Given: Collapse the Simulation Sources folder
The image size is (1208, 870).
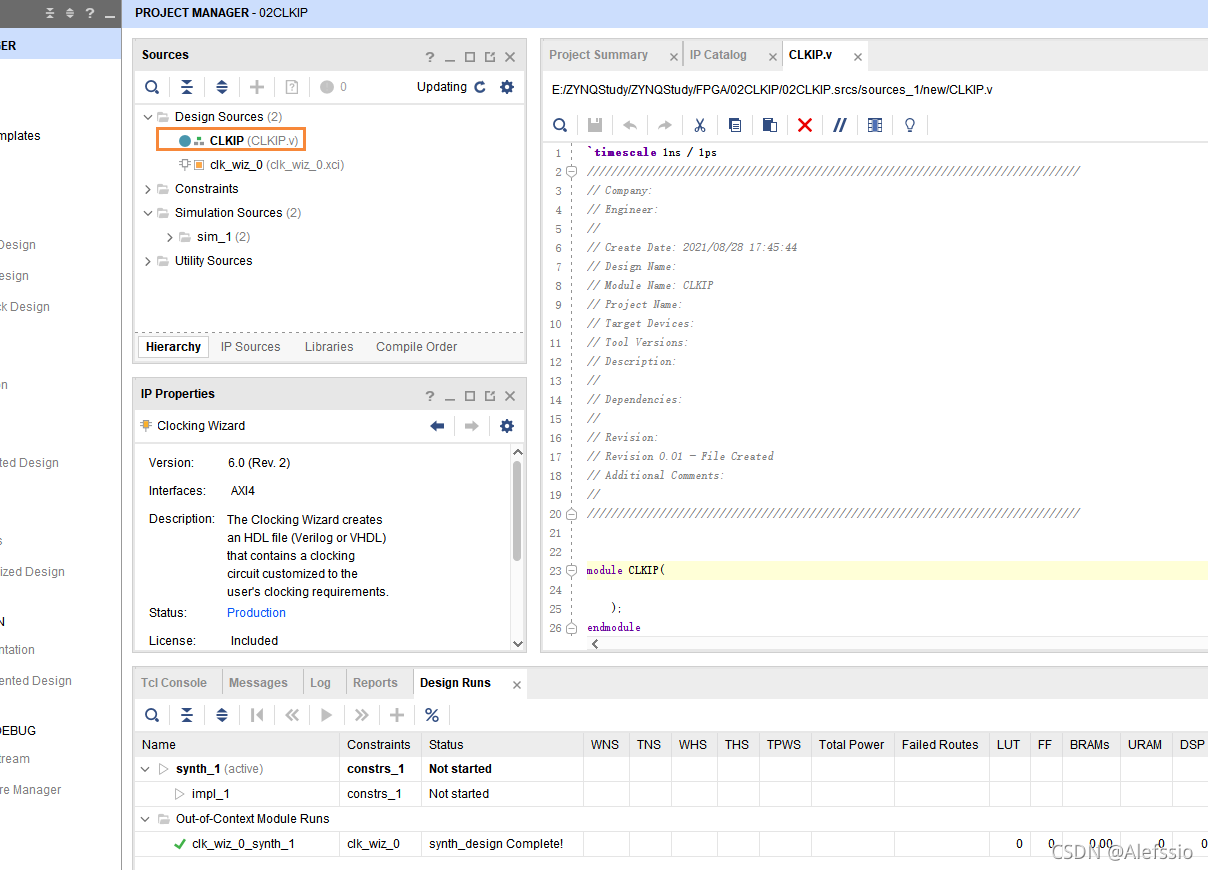Looking at the screenshot, I should tap(148, 213).
